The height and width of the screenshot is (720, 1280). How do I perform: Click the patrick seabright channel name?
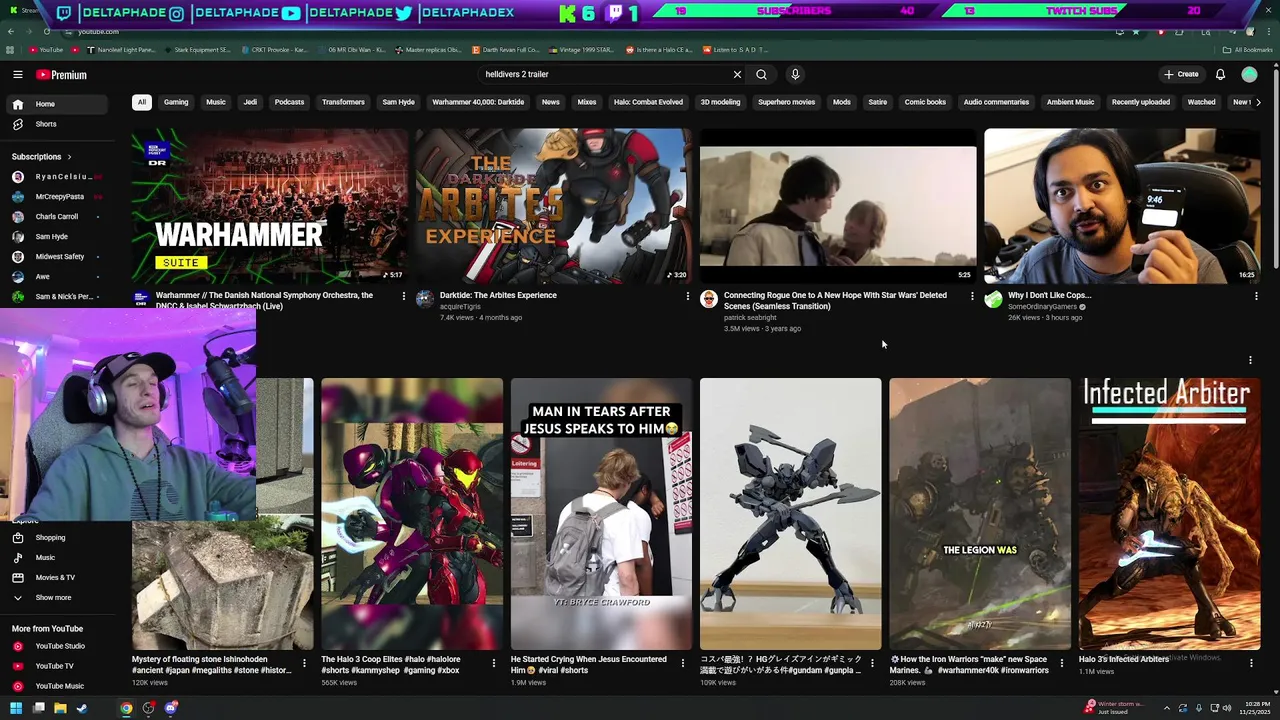pos(750,318)
